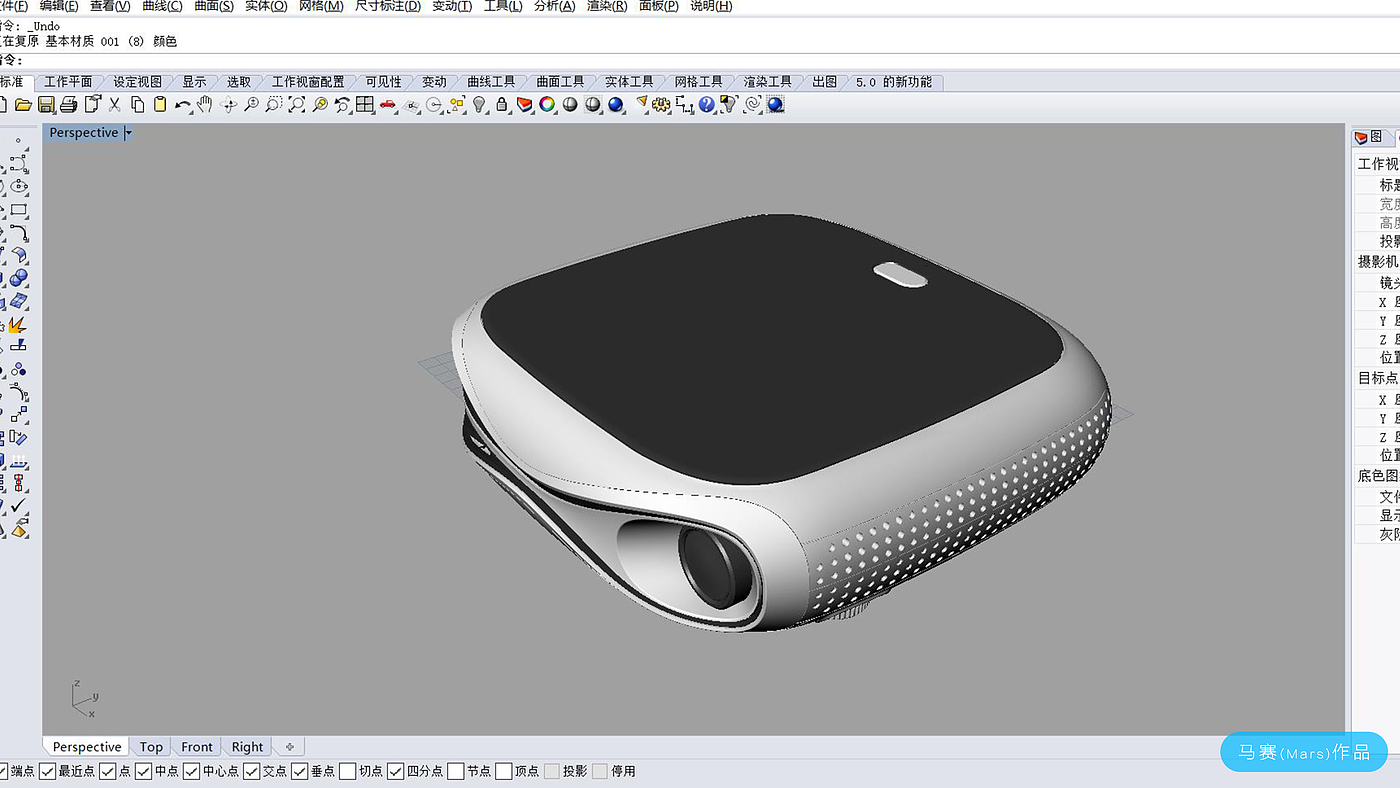Open the 曲面(S) surface menu

pyautogui.click(x=213, y=6)
